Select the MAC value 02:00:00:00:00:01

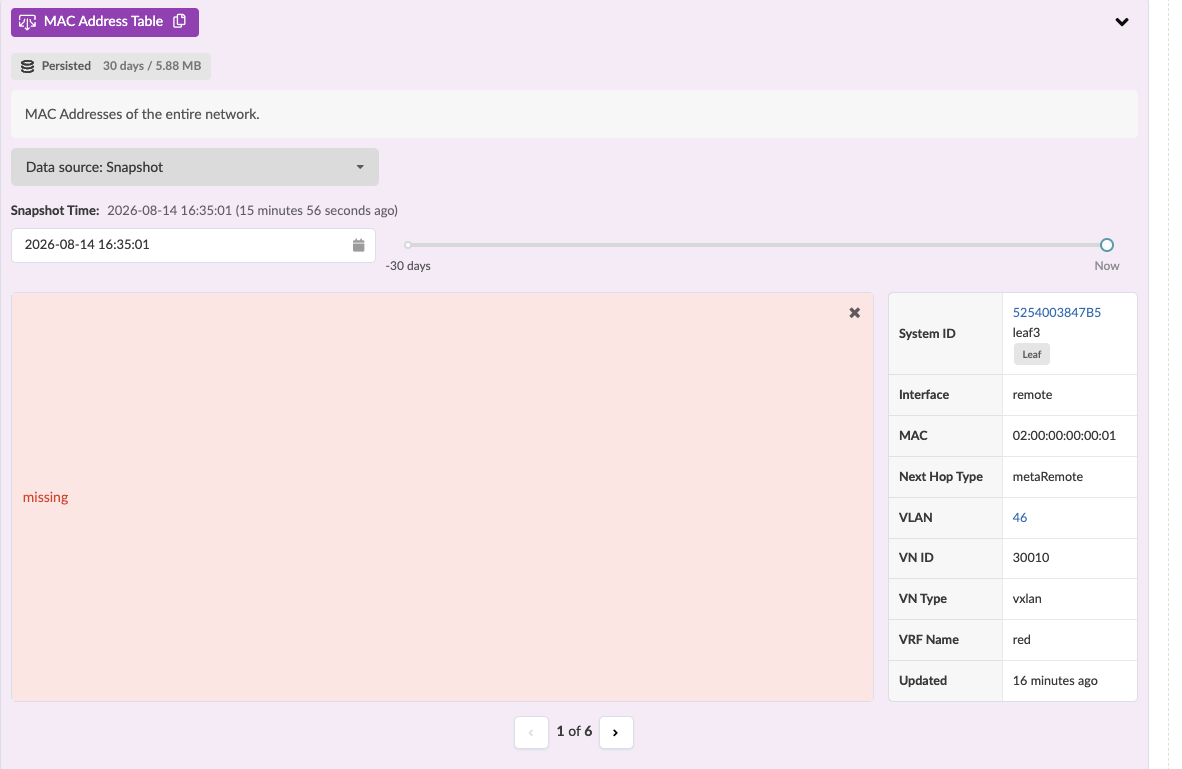coord(1064,436)
